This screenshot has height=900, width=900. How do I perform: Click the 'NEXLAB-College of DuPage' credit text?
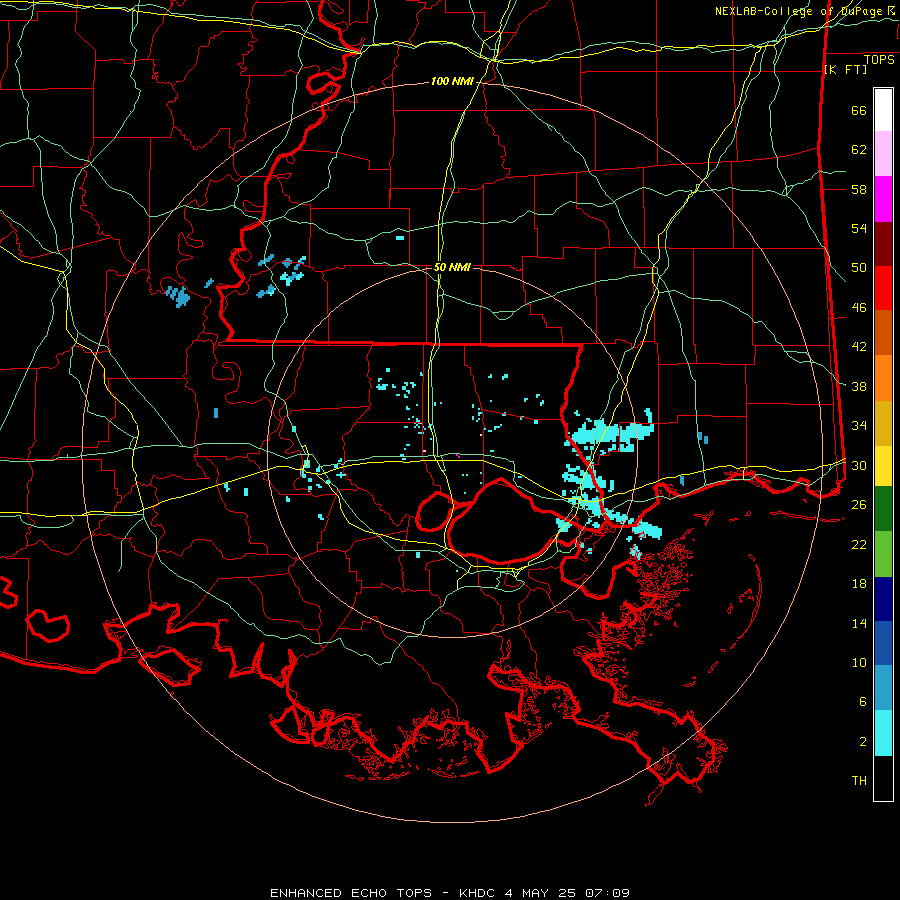point(799,11)
